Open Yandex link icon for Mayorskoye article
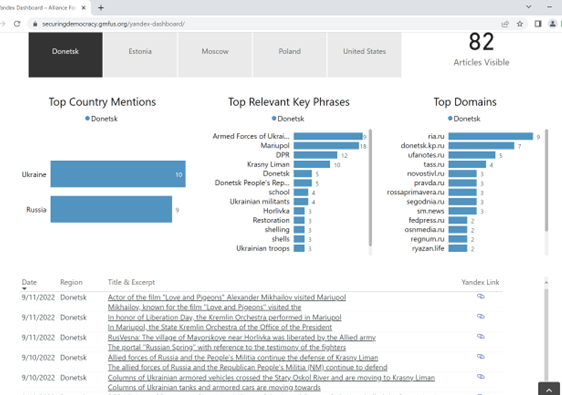Screen dimensions: 562x395 pos(481,337)
